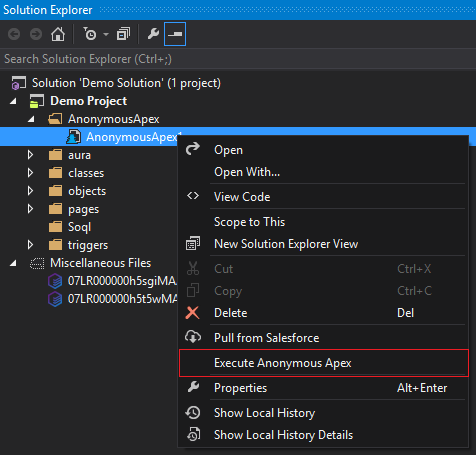
Task: Select the pages folder label
Action: [83, 209]
